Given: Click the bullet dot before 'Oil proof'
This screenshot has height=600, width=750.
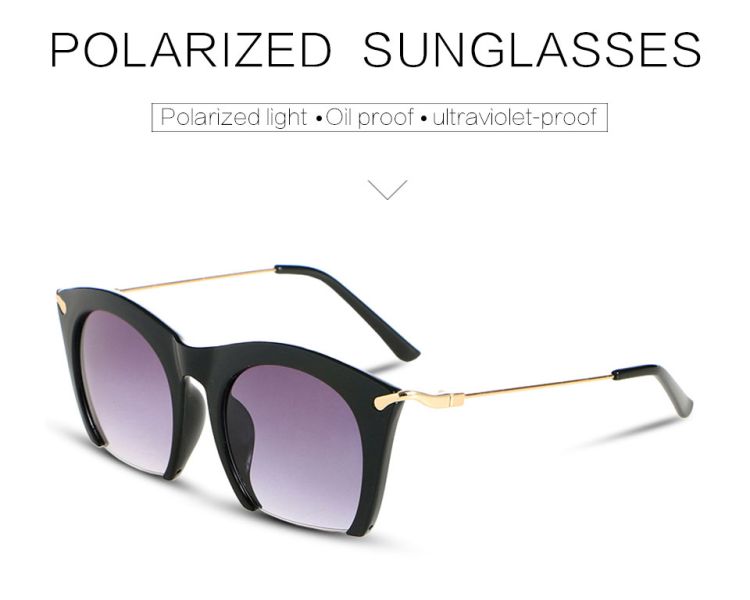Looking at the screenshot, I should click(319, 120).
